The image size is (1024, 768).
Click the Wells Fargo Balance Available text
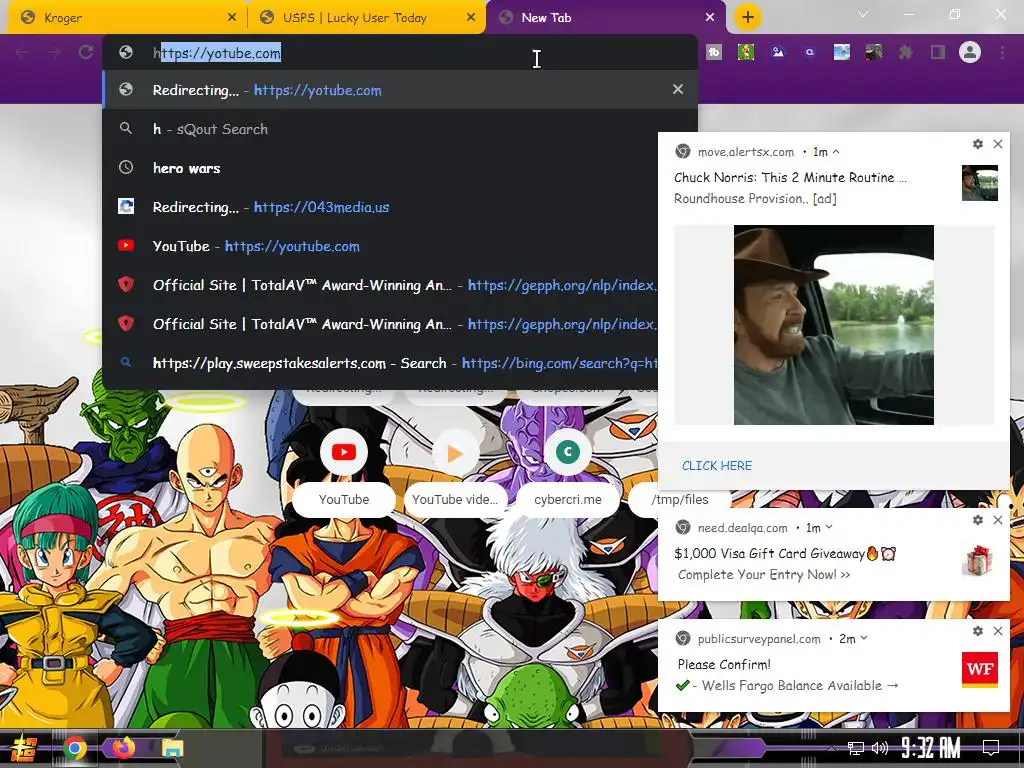tap(800, 686)
